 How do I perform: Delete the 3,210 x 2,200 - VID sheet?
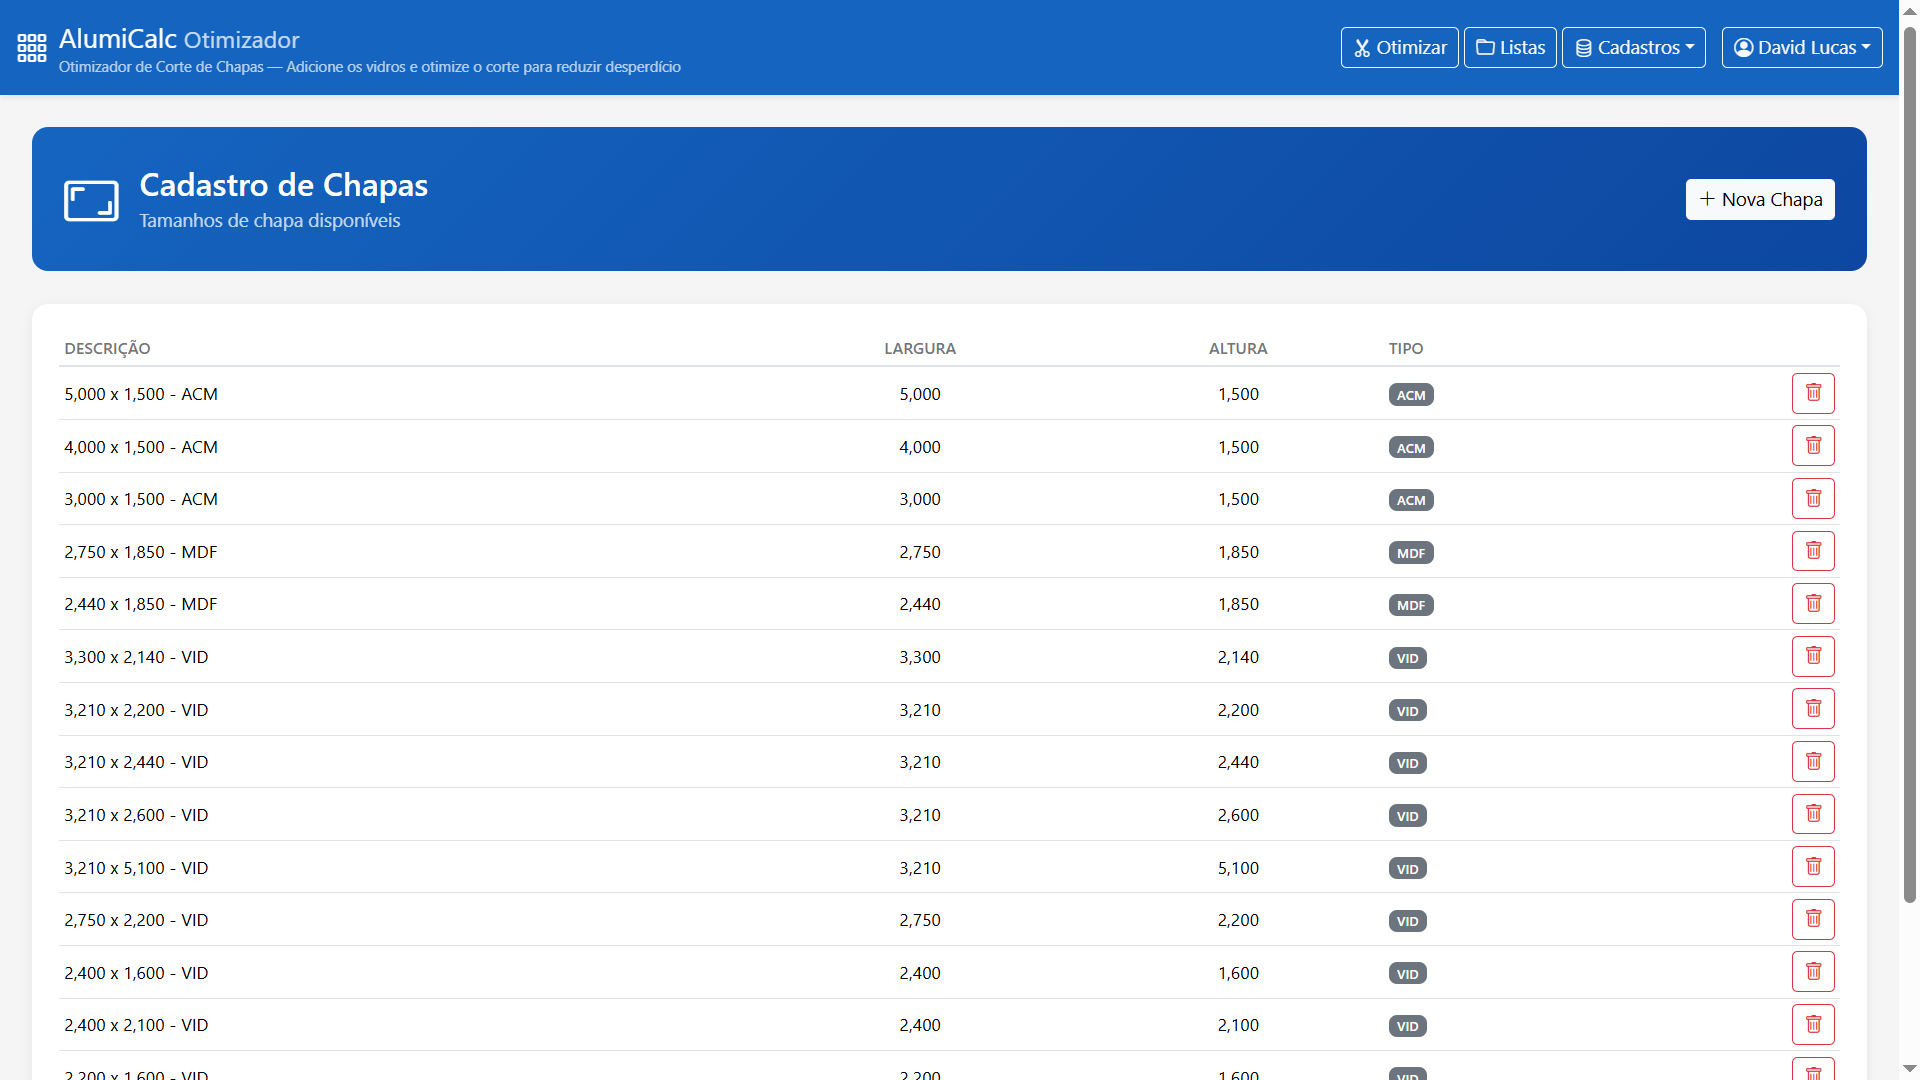(x=1813, y=709)
